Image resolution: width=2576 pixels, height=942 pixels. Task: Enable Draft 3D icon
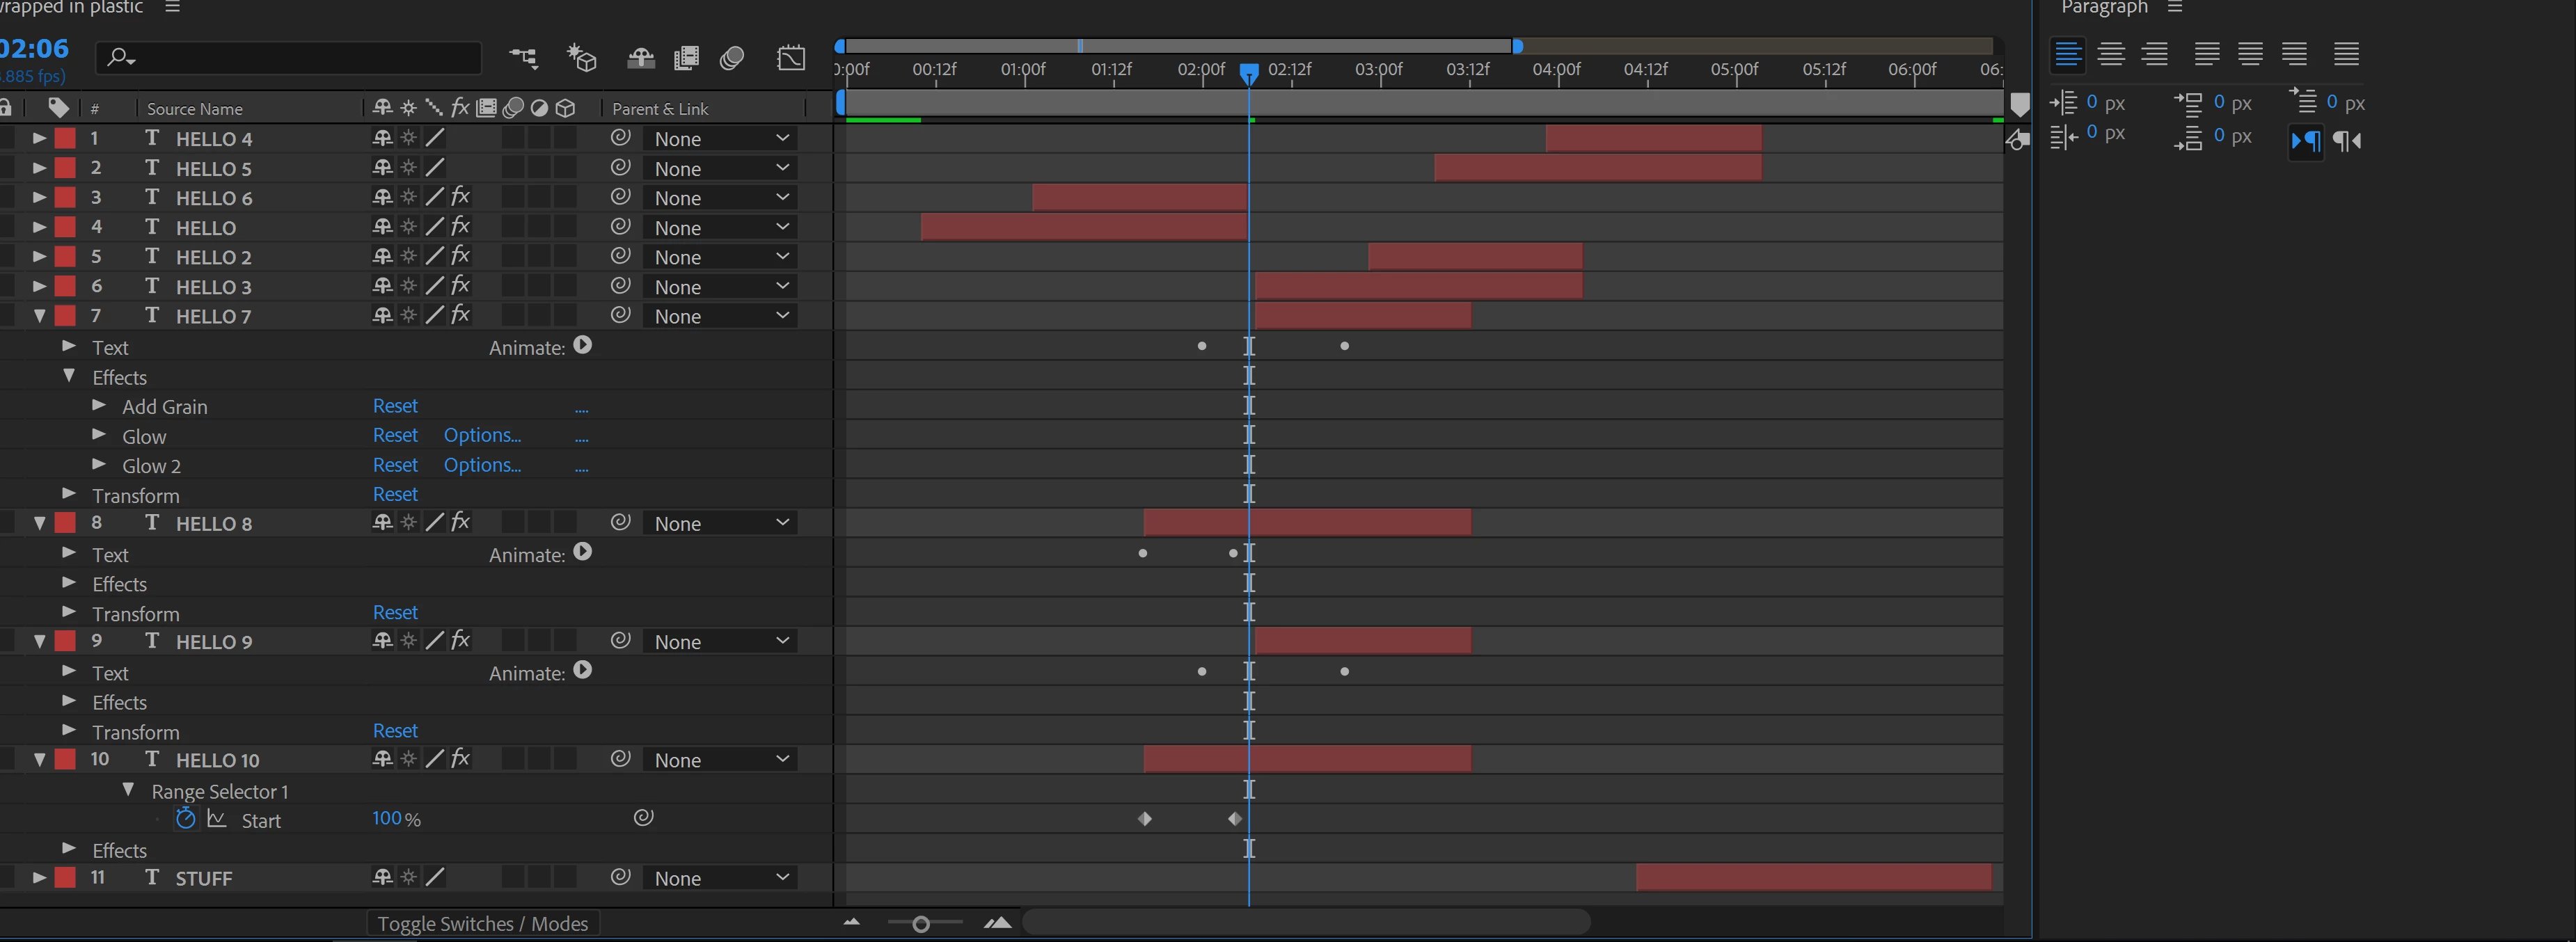pos(581,58)
